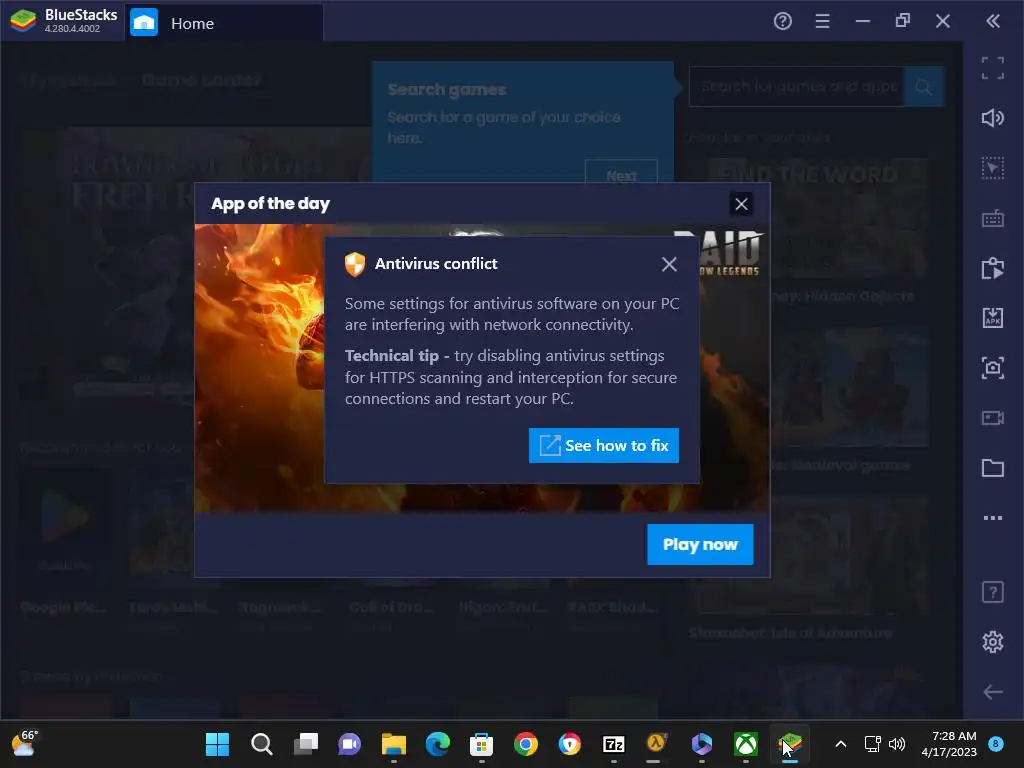
Task: Open the sidebar help box icon
Action: click(993, 592)
